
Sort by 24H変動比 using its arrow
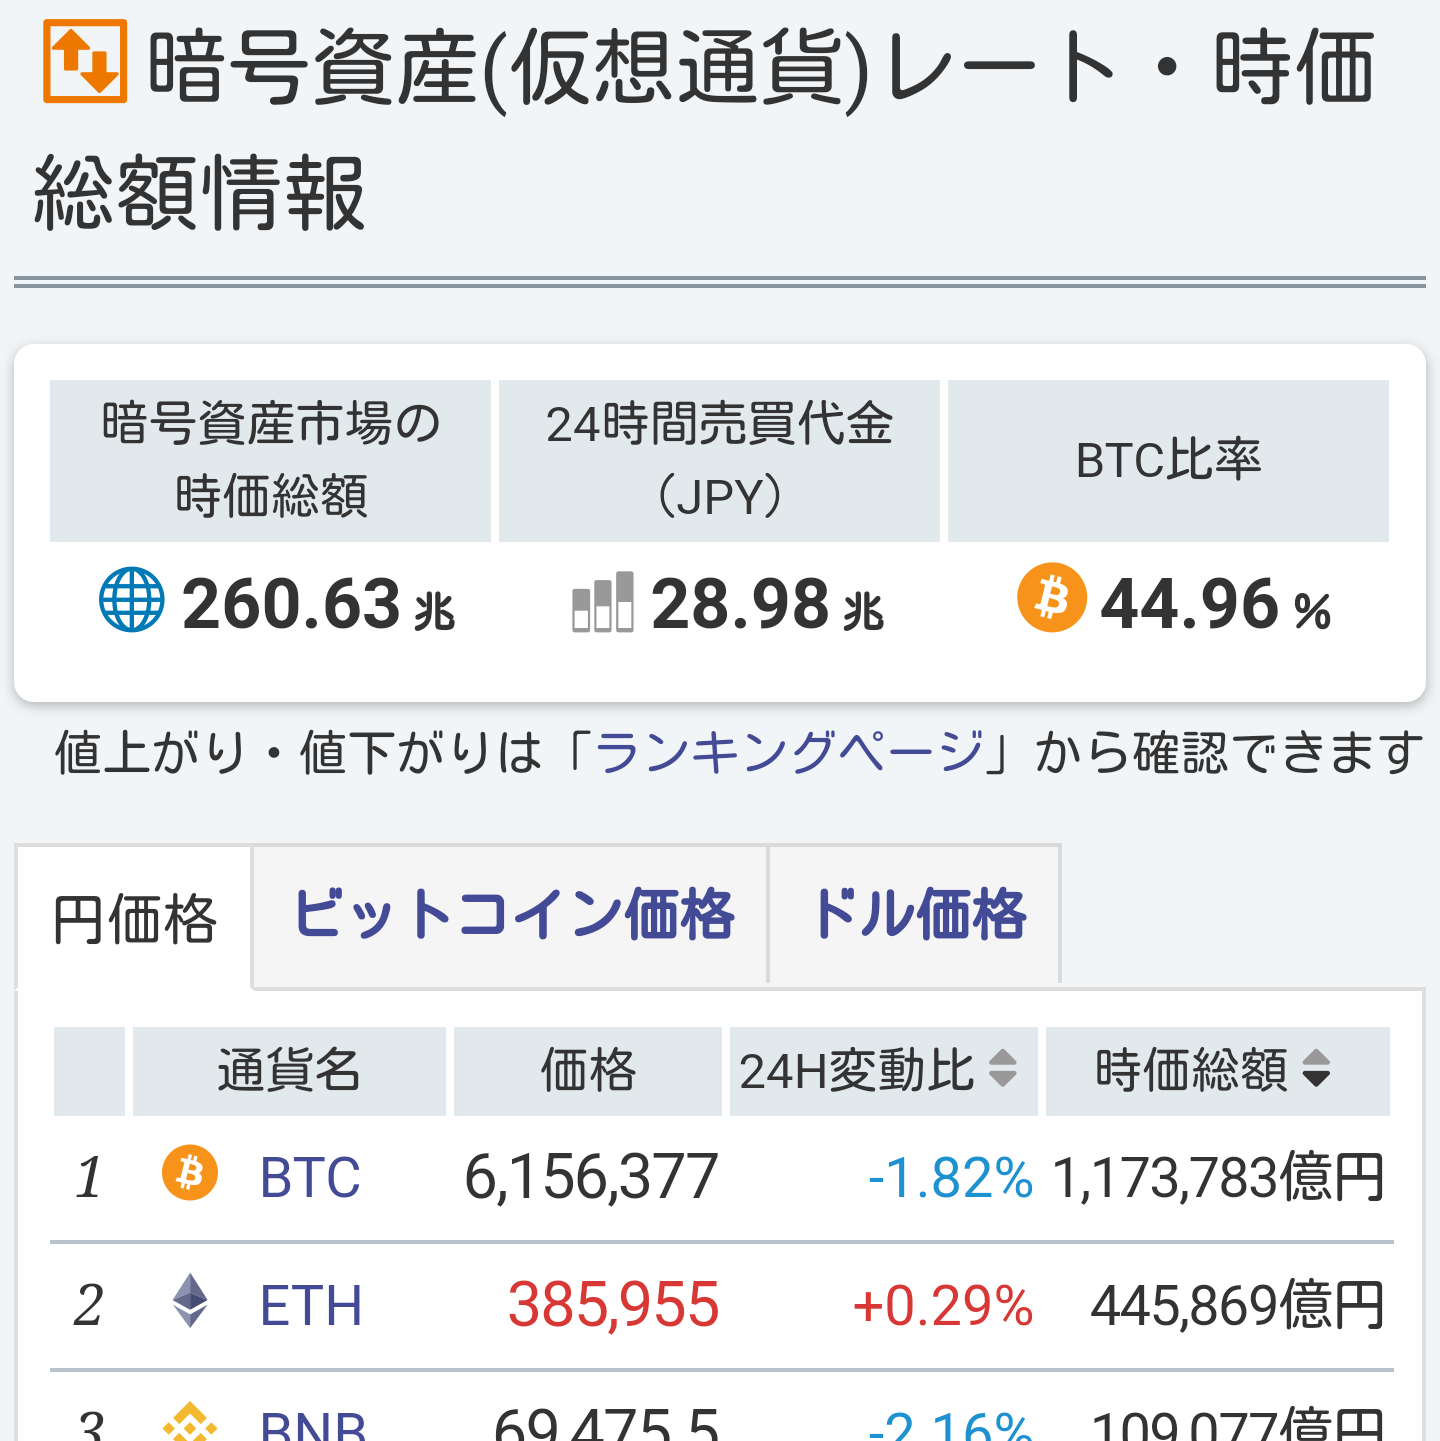click(1003, 1069)
